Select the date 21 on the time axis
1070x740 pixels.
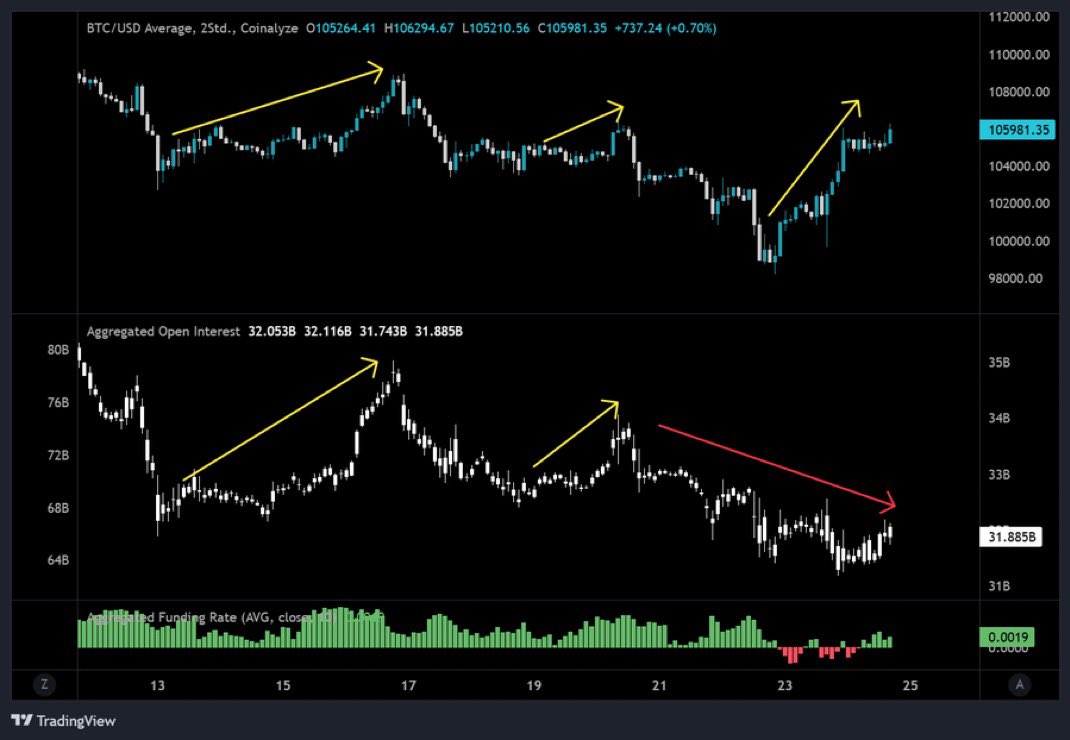(659, 685)
